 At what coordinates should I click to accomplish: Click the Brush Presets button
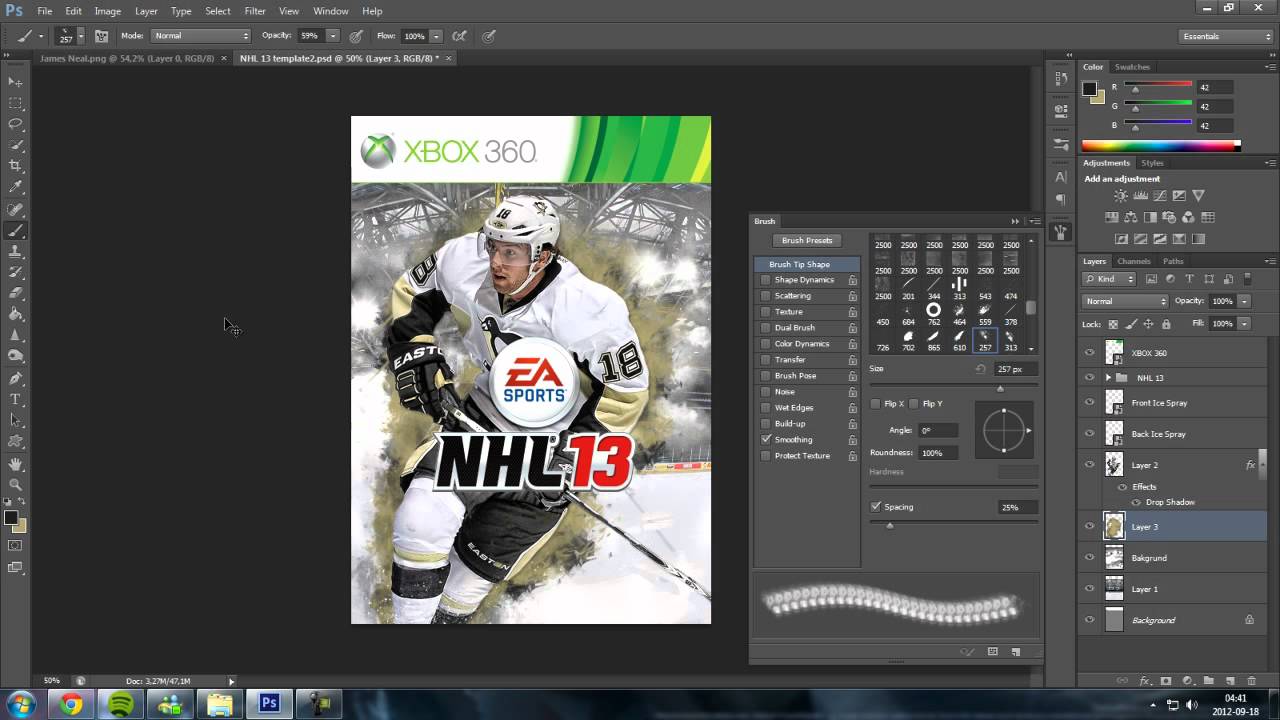(x=807, y=241)
